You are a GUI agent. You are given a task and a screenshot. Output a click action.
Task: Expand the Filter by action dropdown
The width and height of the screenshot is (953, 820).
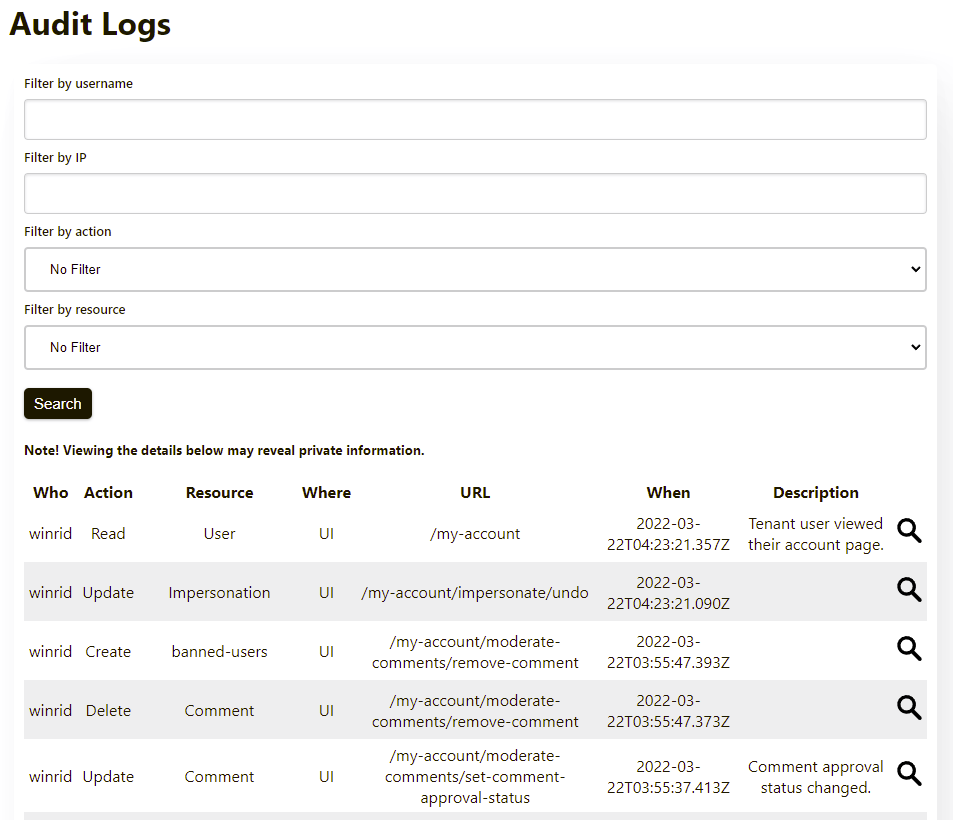tap(475, 270)
